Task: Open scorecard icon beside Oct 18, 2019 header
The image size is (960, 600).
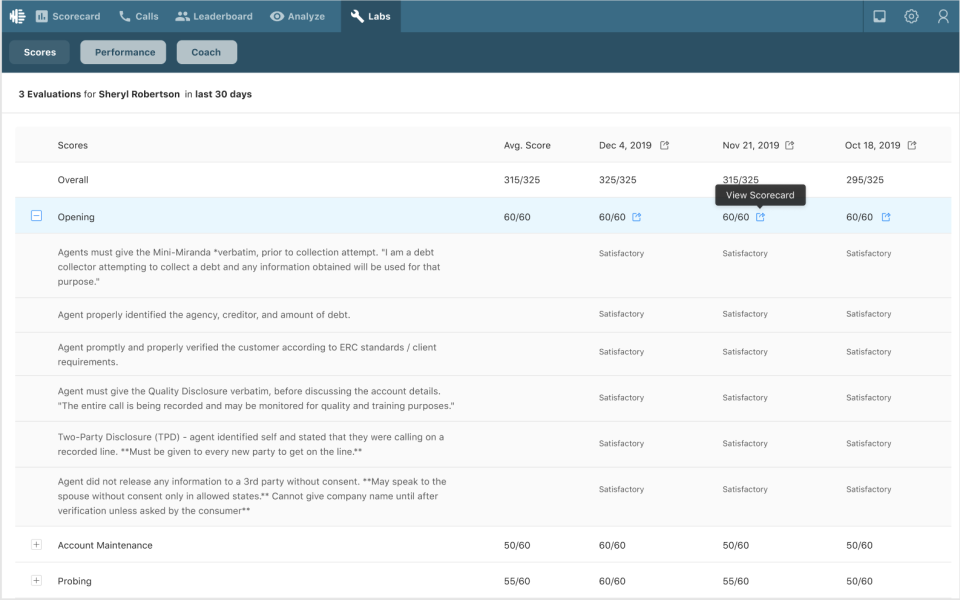Action: [912, 145]
